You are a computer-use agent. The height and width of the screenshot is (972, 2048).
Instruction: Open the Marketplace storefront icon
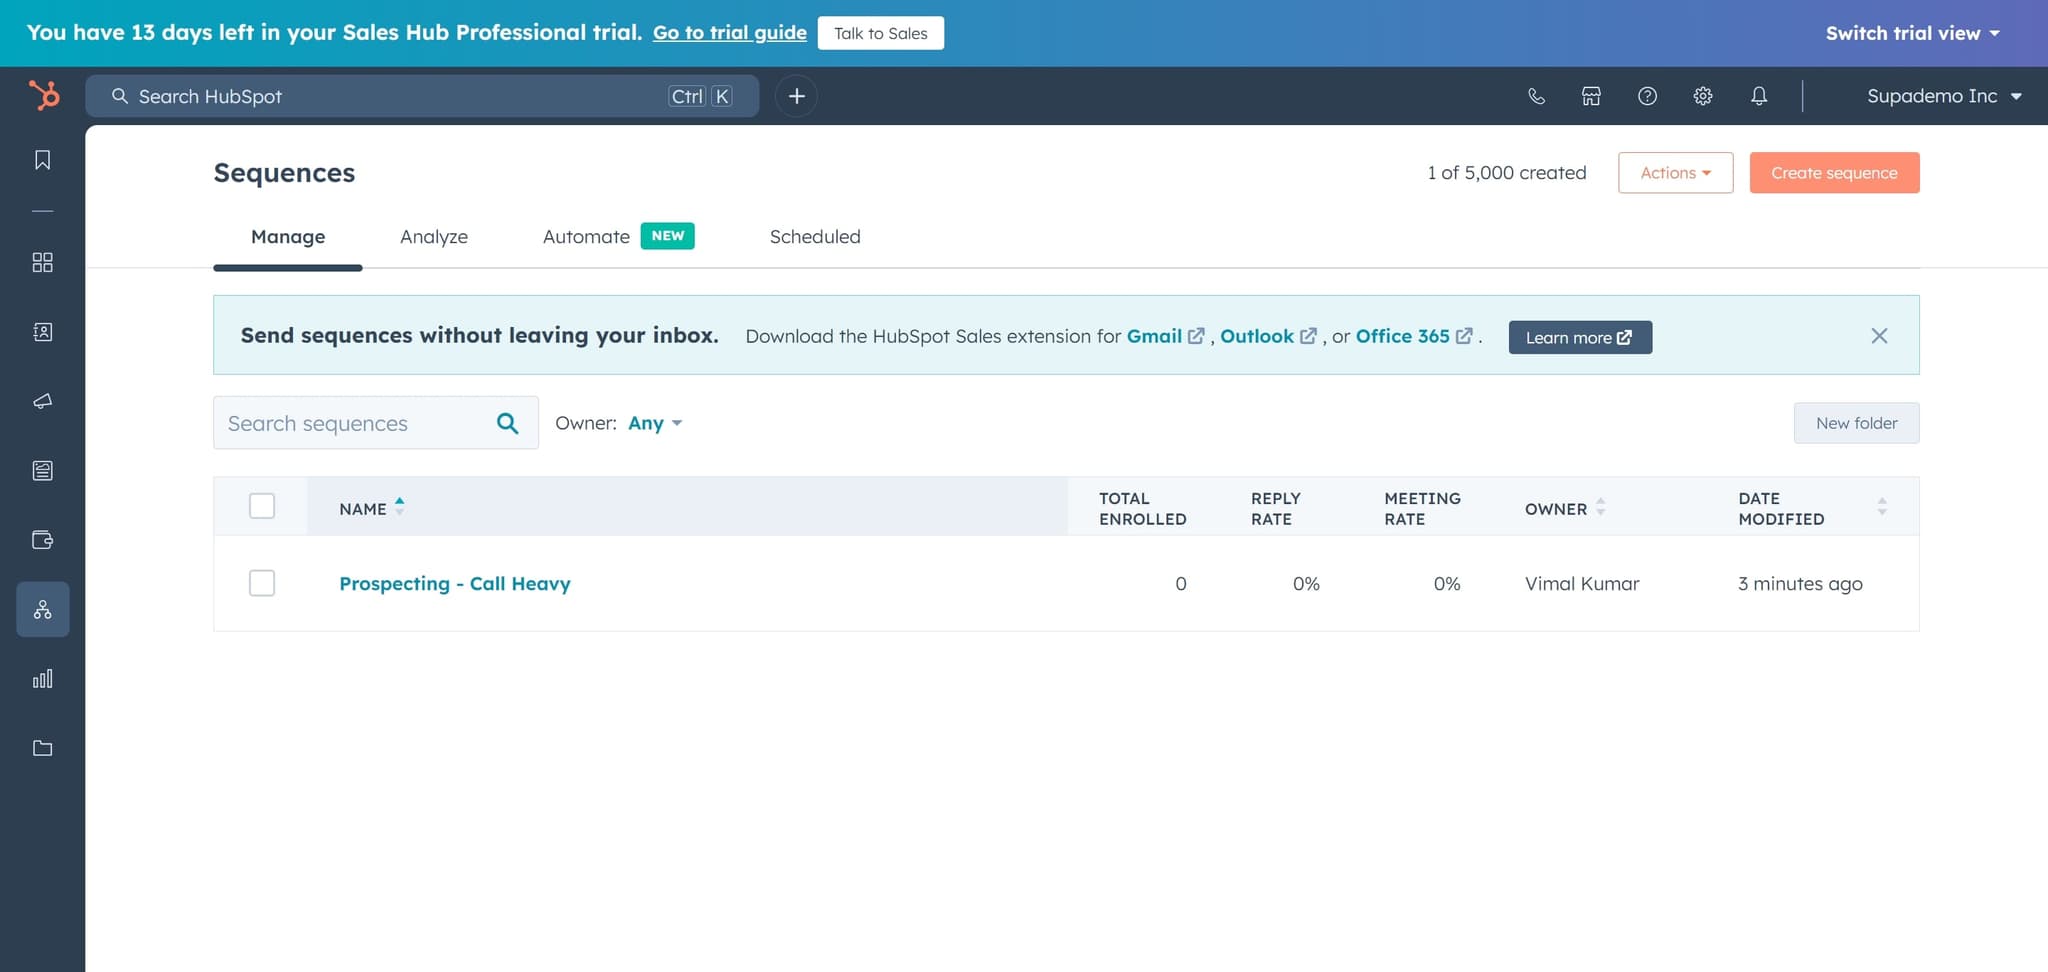point(1591,96)
